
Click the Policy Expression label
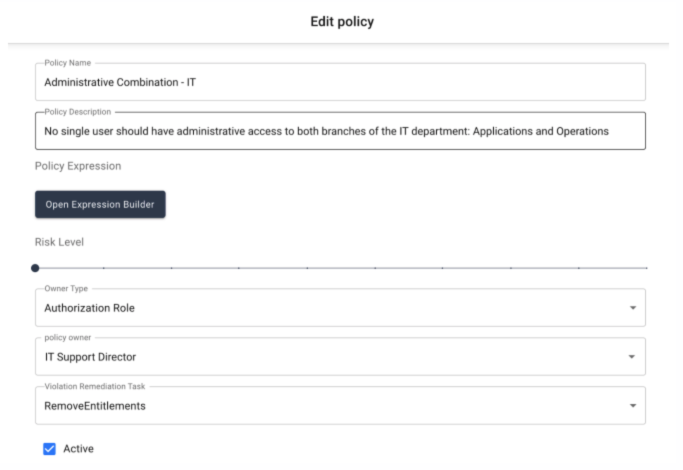(78, 166)
